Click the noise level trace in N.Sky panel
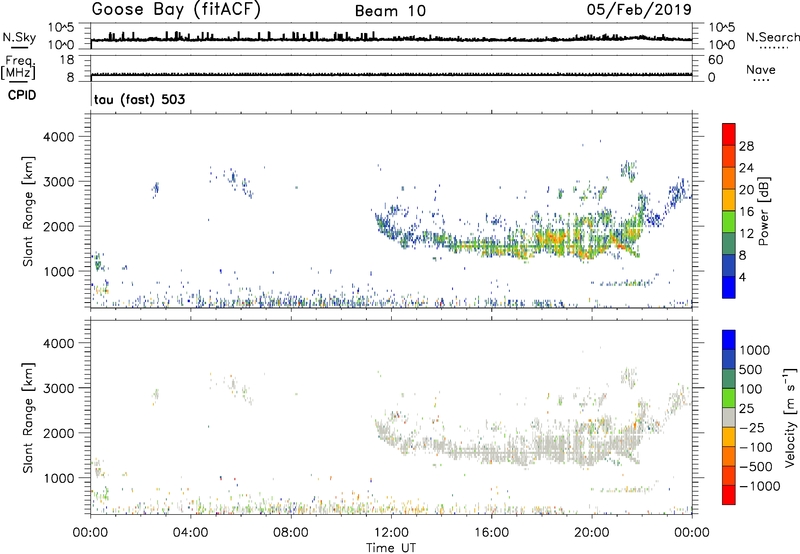 click(x=391, y=39)
